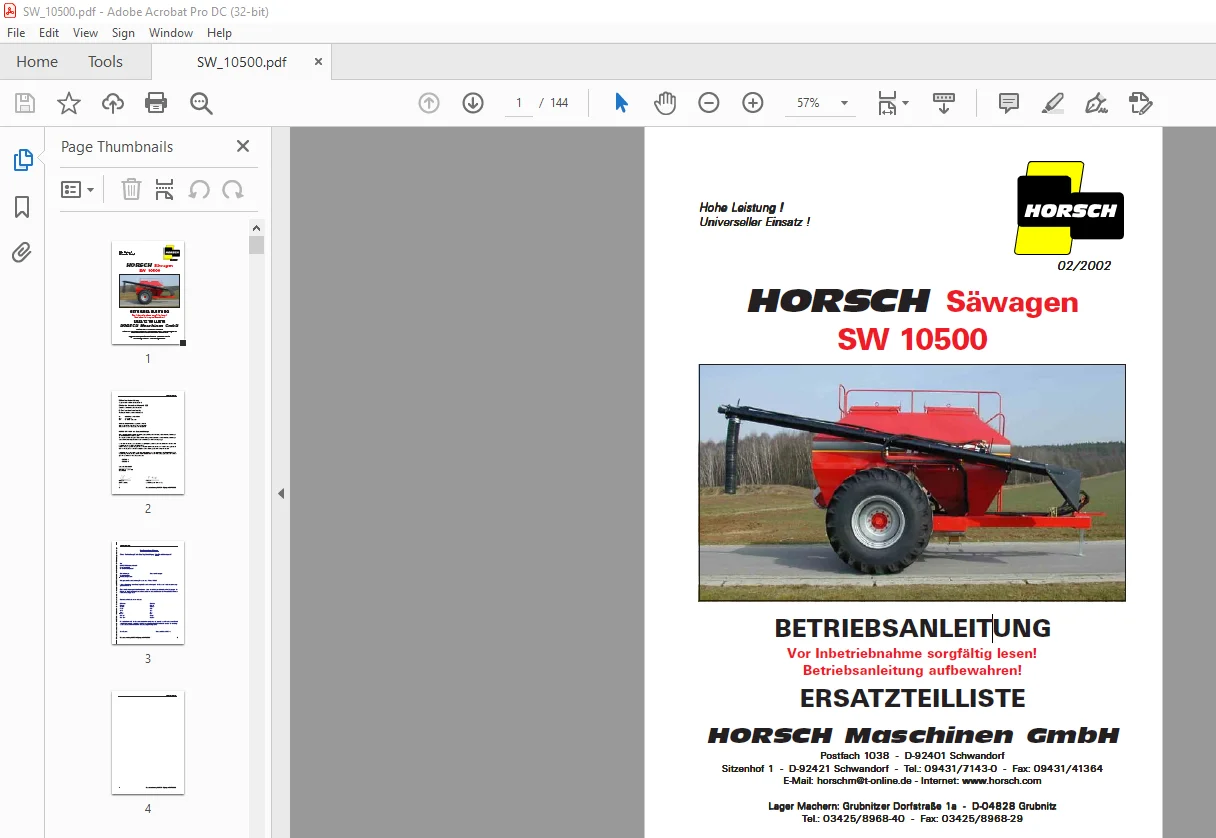This screenshot has width=1216, height=838.
Task: Open the Bookmarks panel in sidebar
Action: pyautogui.click(x=22, y=207)
